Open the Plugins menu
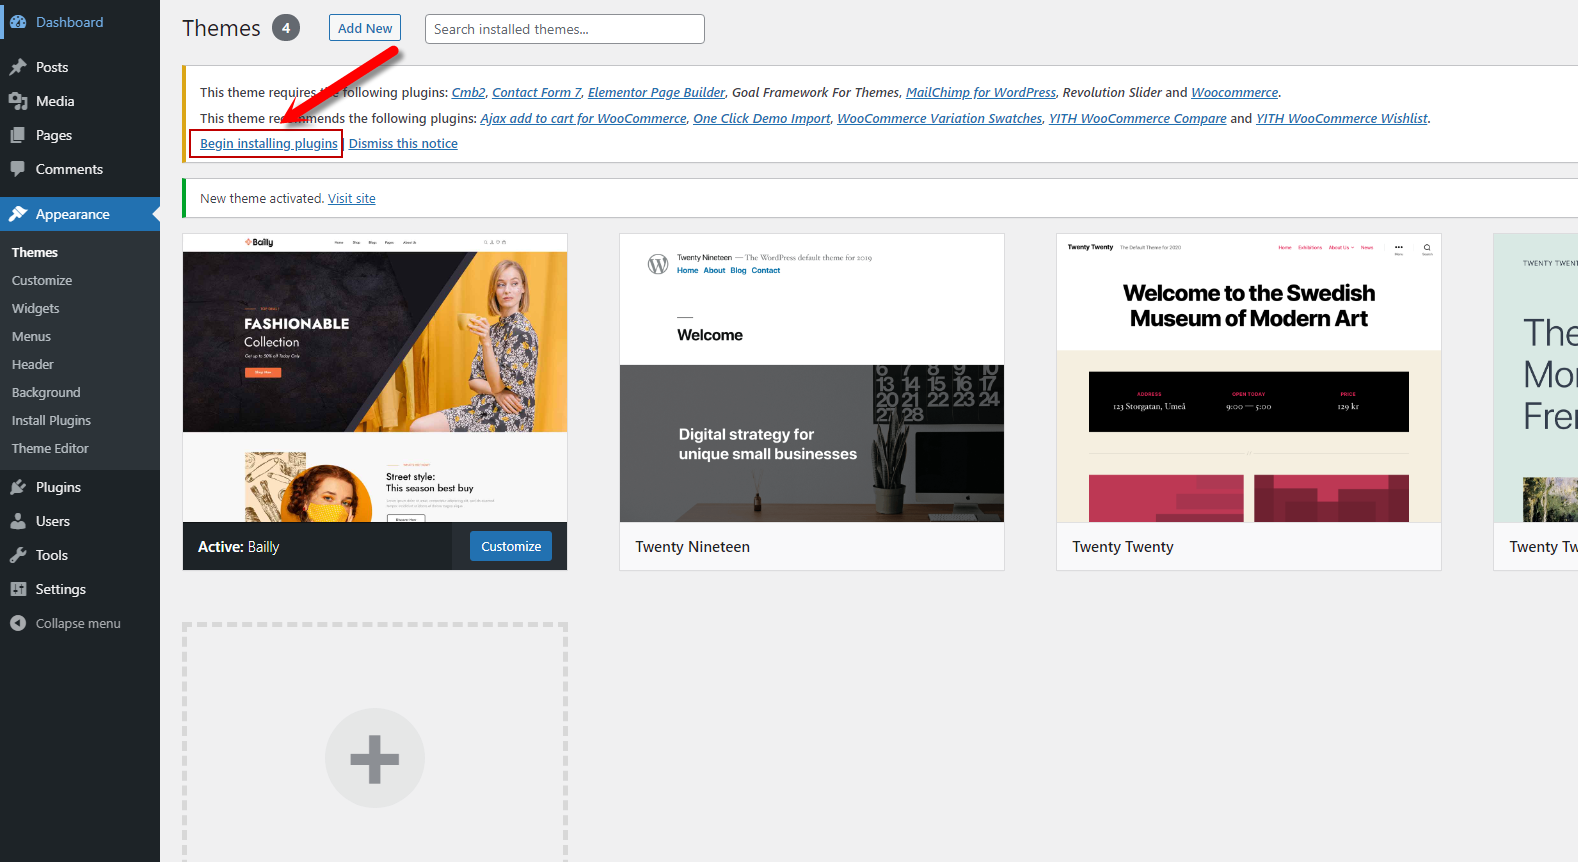Screen dimensions: 1578x862 [80, 487]
